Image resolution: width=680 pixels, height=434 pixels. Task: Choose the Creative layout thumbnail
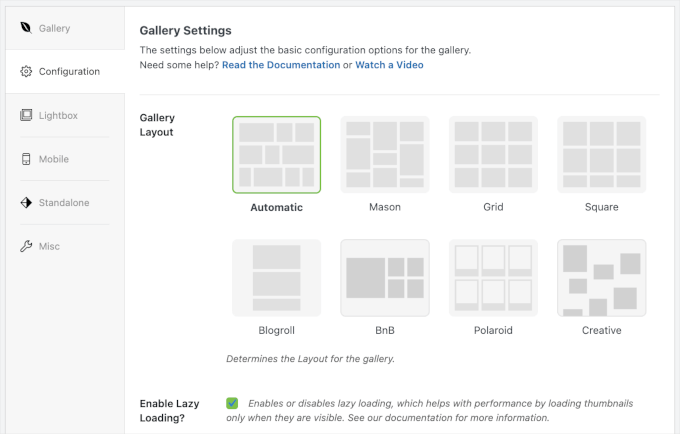coord(601,277)
